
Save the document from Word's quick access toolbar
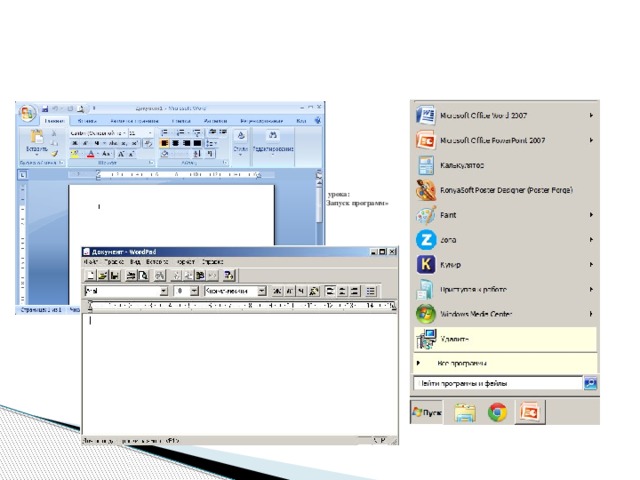pyautogui.click(x=45, y=109)
